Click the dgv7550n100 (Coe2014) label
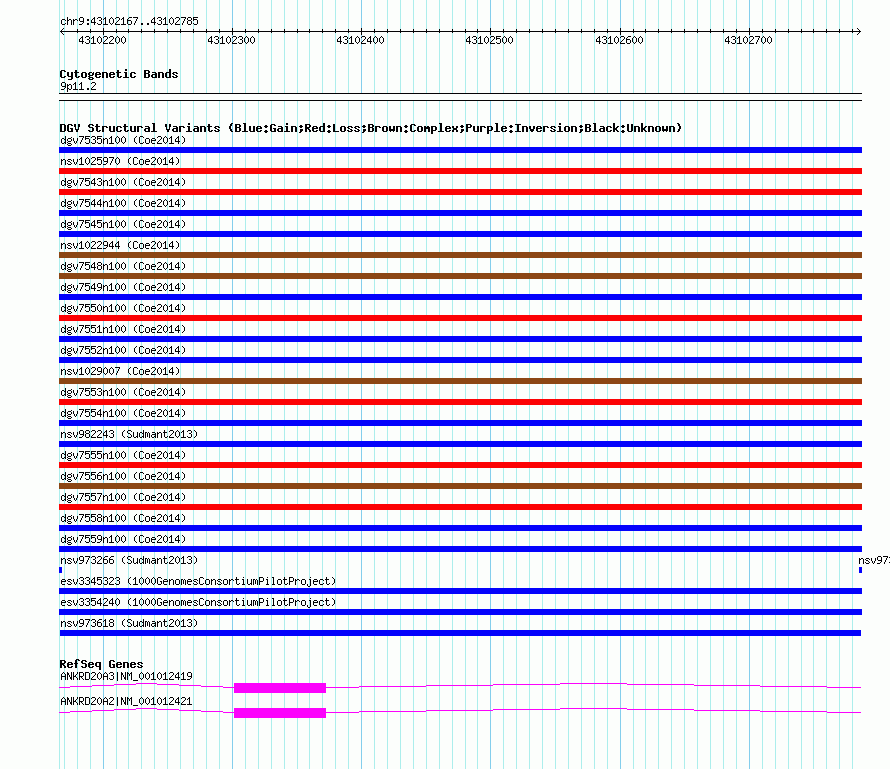The height and width of the screenshot is (769, 890). (x=123, y=308)
